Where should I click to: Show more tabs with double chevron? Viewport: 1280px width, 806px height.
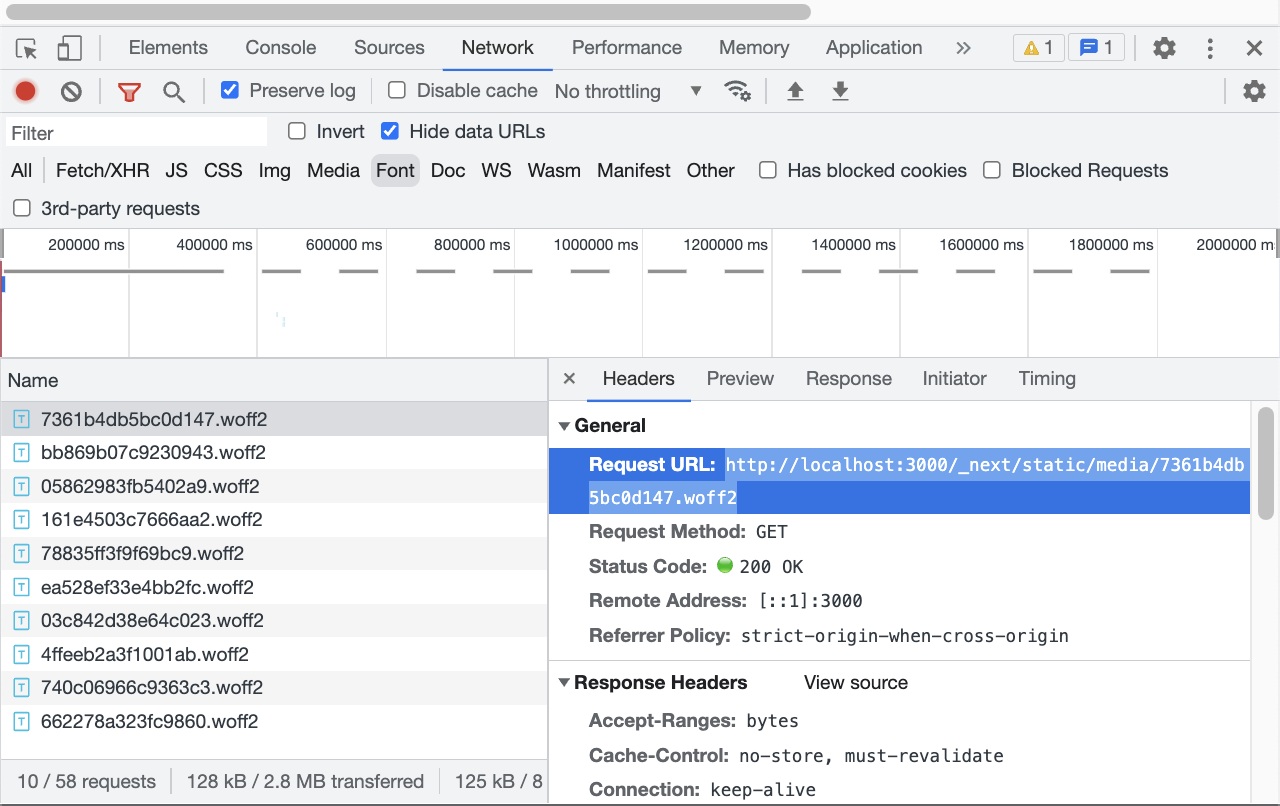pyautogui.click(x=963, y=47)
